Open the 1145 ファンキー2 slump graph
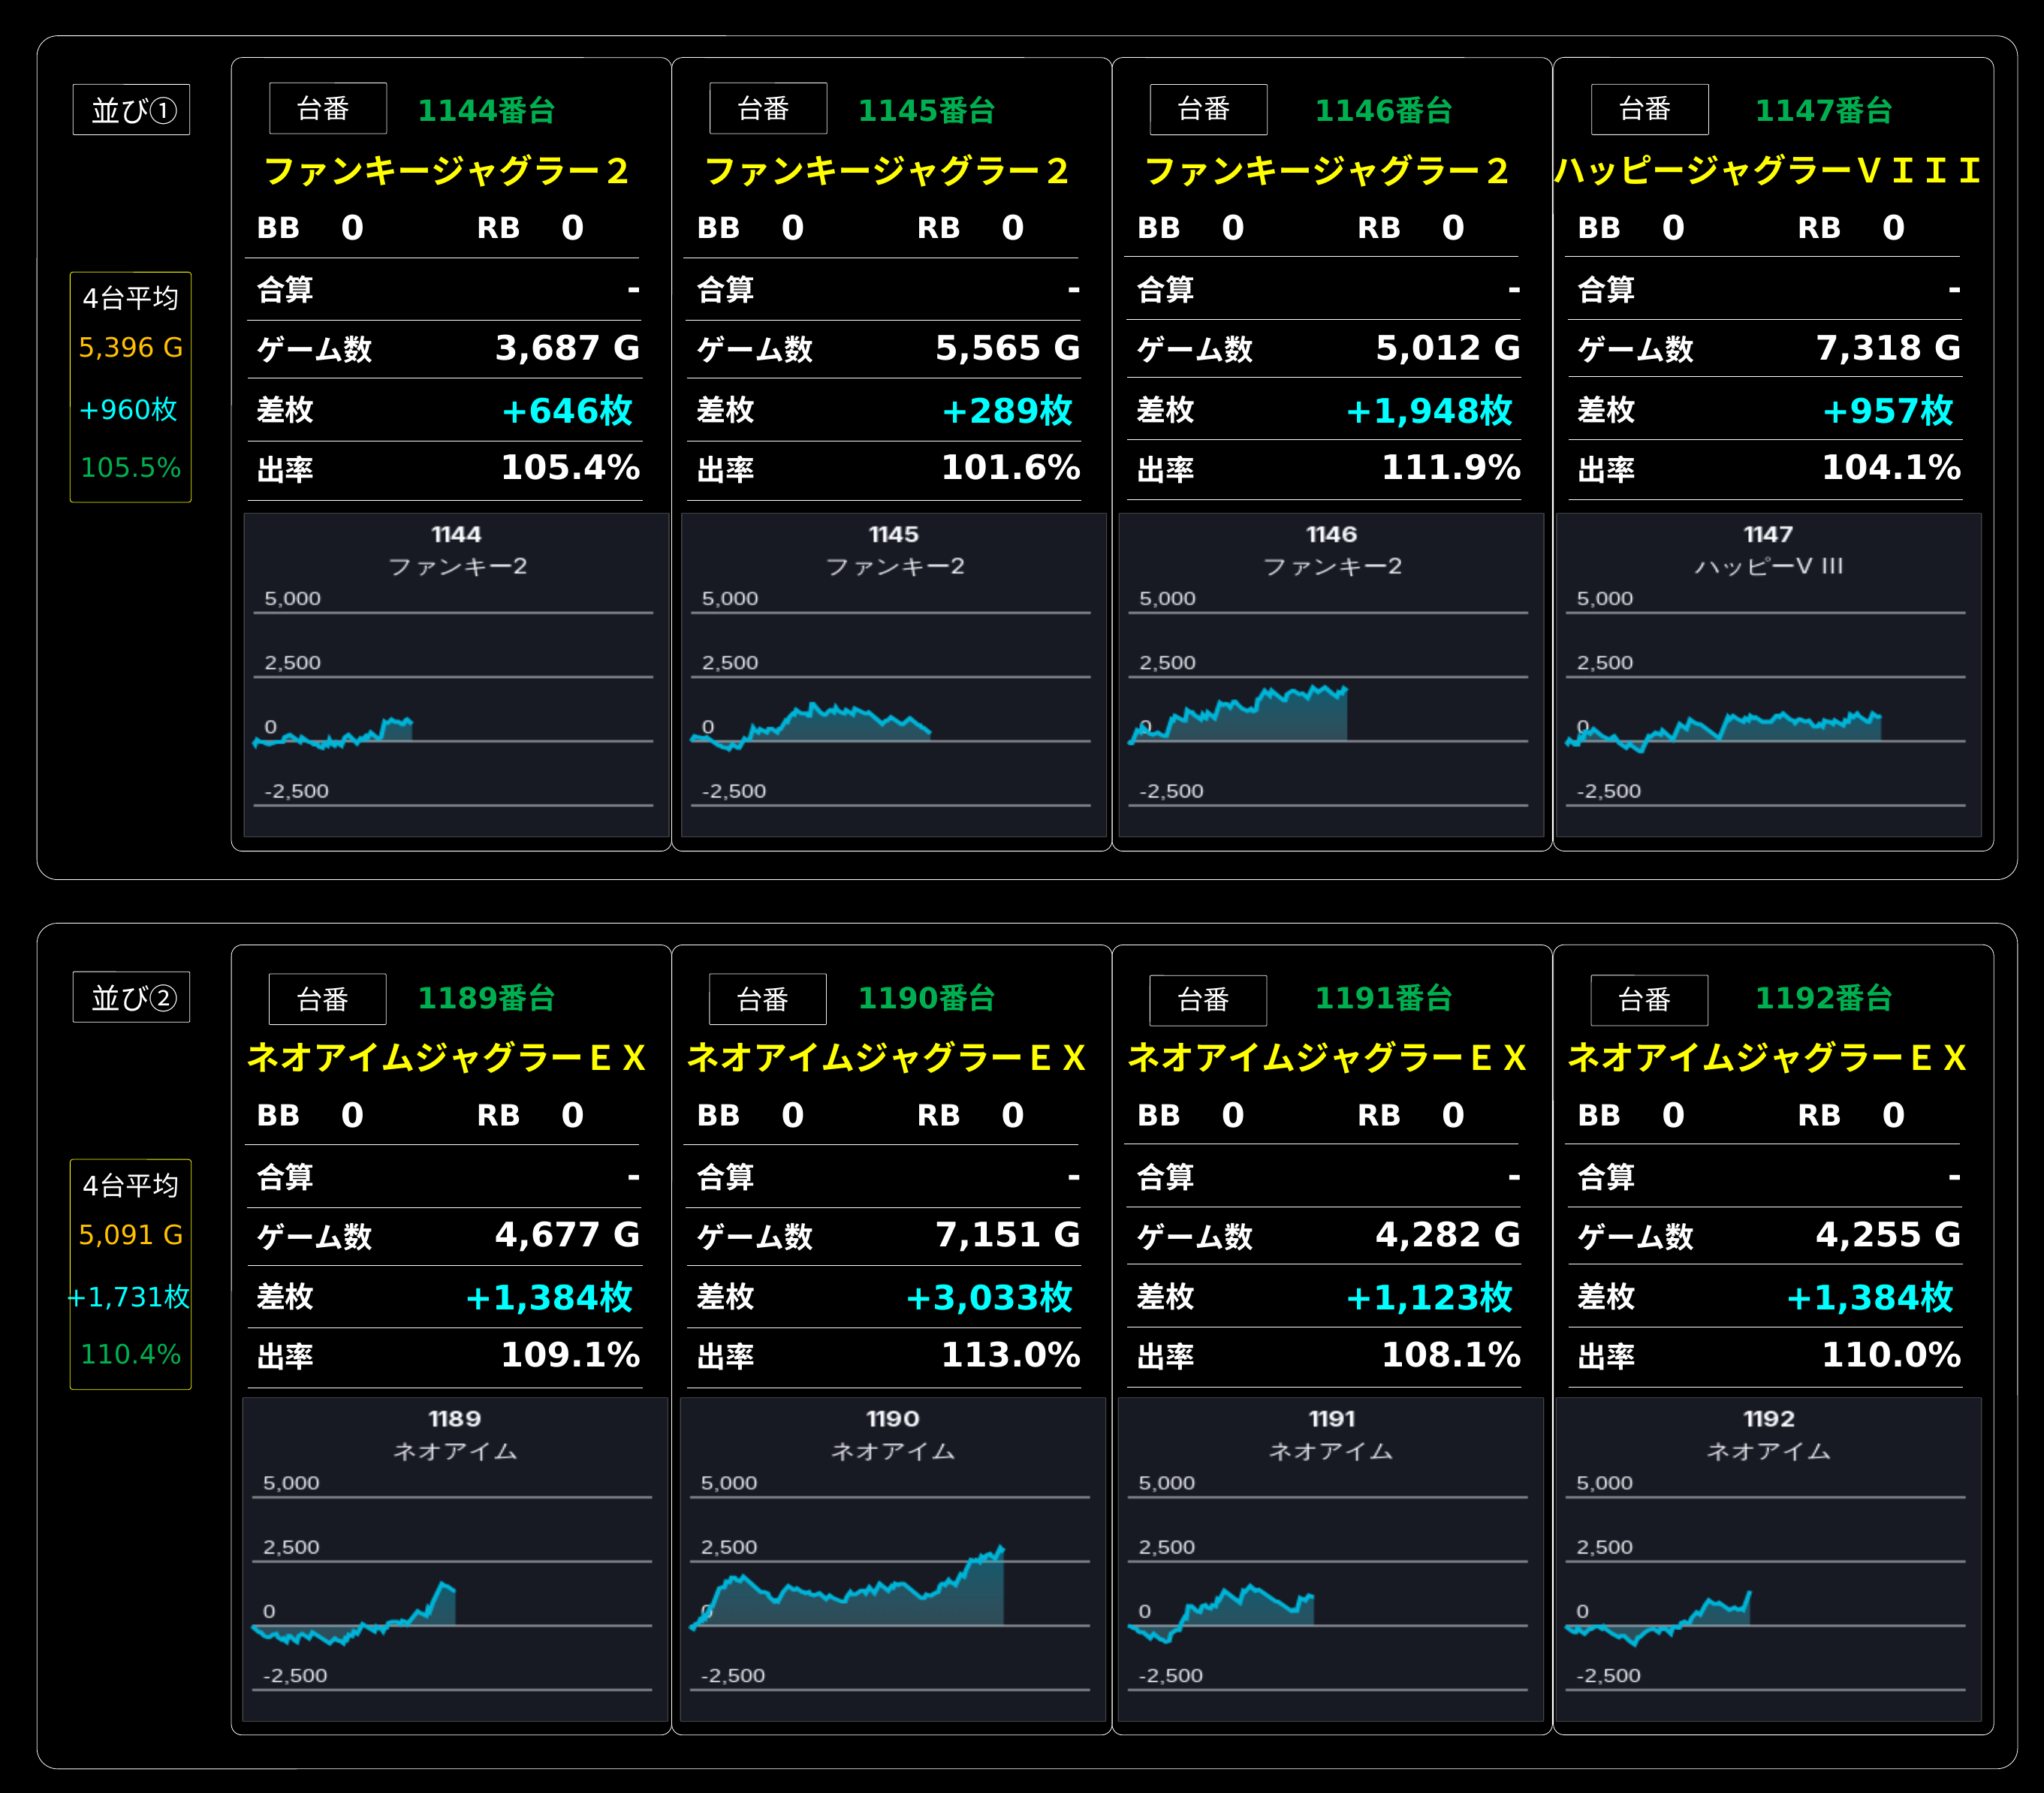The width and height of the screenshot is (2044, 1793). (x=894, y=675)
